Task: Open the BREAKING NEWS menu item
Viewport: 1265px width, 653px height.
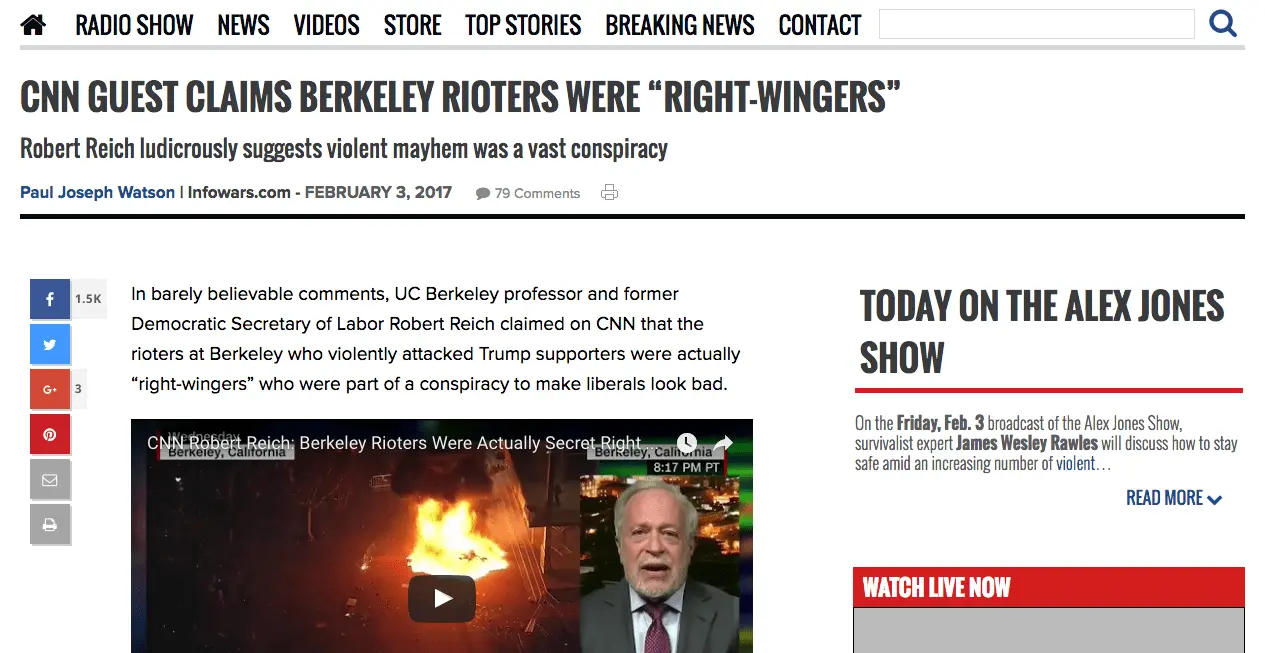Action: click(680, 25)
